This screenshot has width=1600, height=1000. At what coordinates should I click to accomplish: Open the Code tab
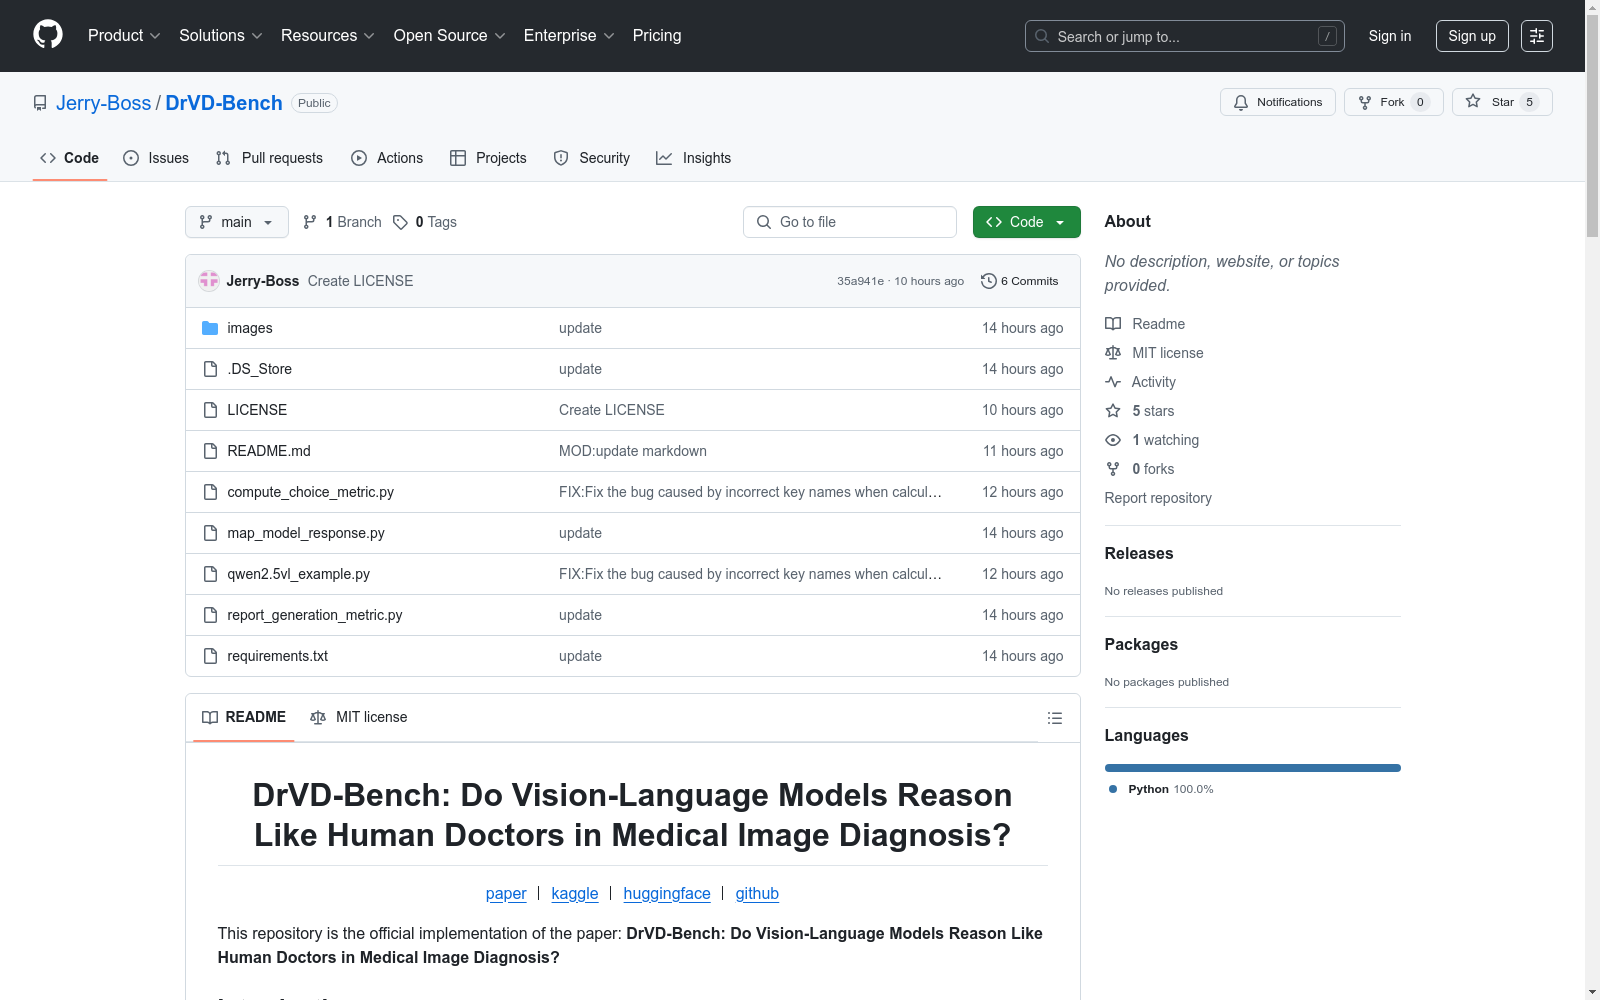[x=69, y=158]
